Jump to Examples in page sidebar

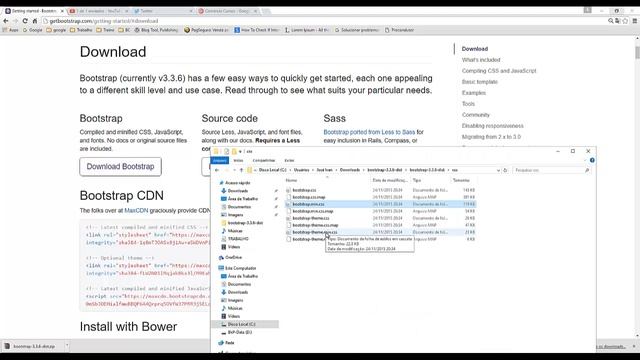point(473,93)
